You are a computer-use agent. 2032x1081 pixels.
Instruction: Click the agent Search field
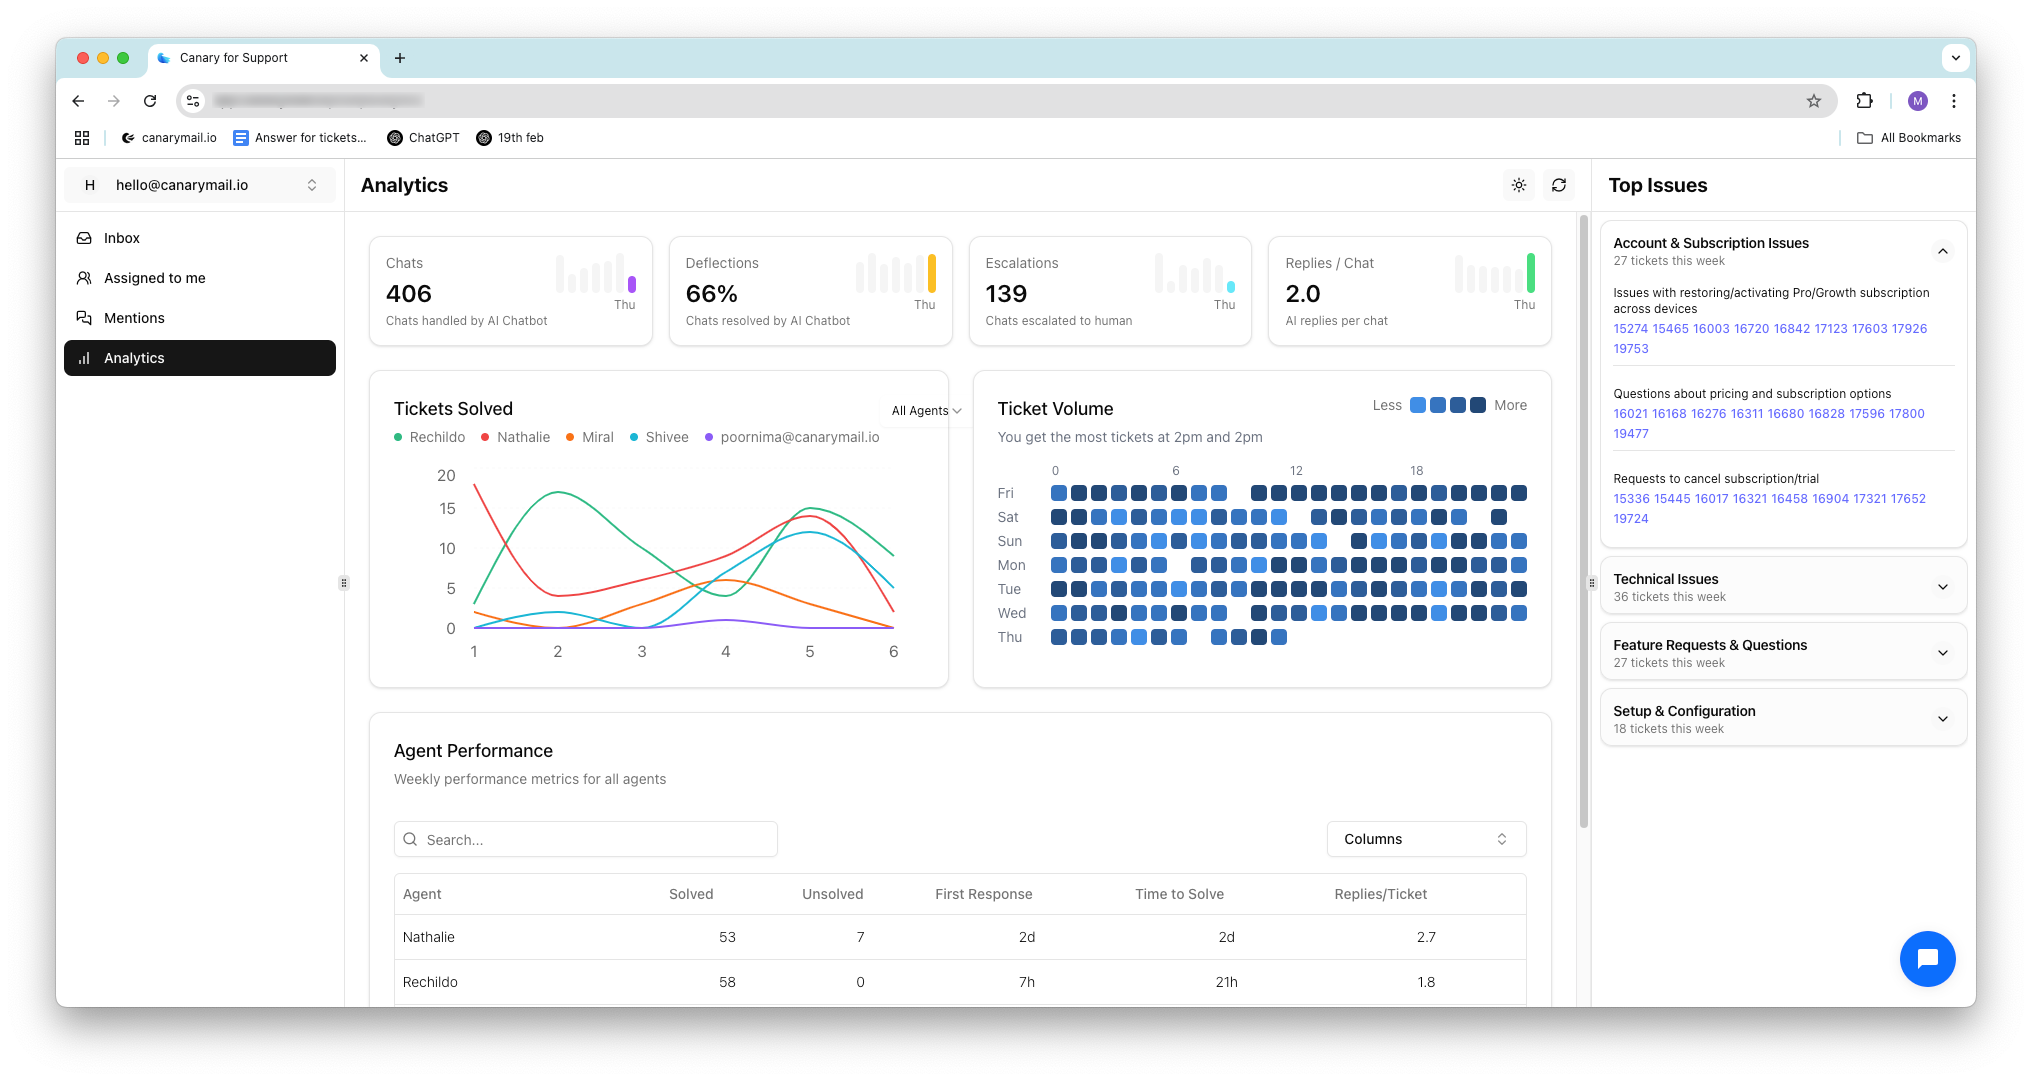pos(585,839)
